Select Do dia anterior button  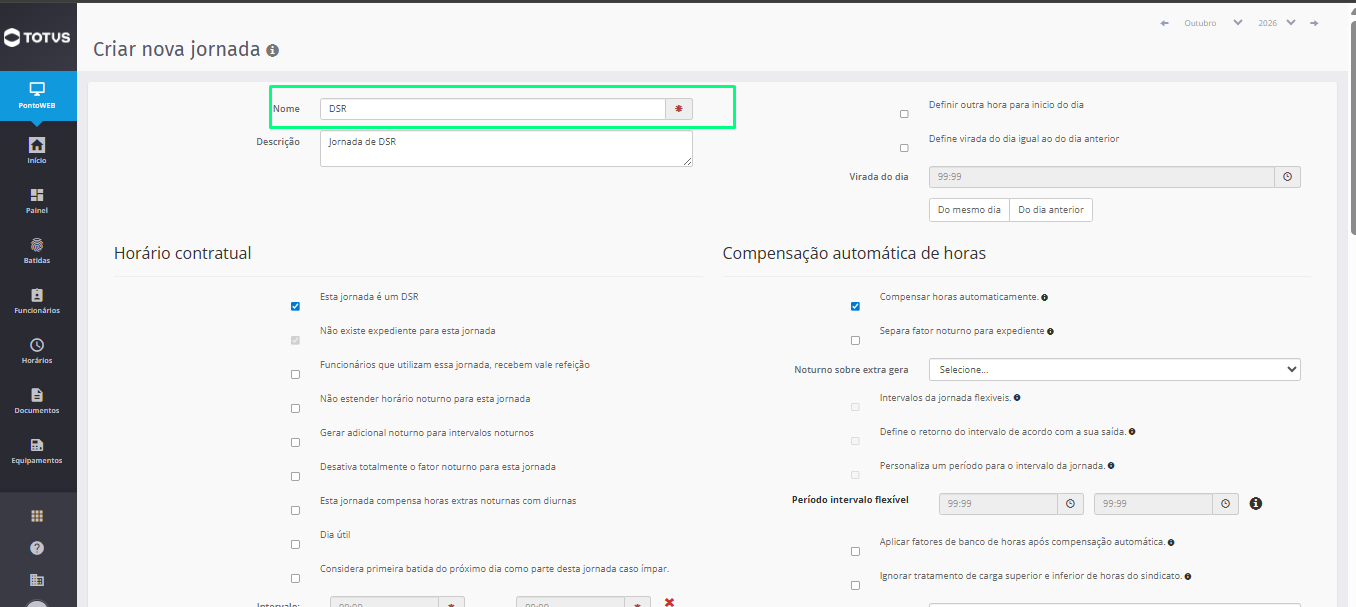1051,210
